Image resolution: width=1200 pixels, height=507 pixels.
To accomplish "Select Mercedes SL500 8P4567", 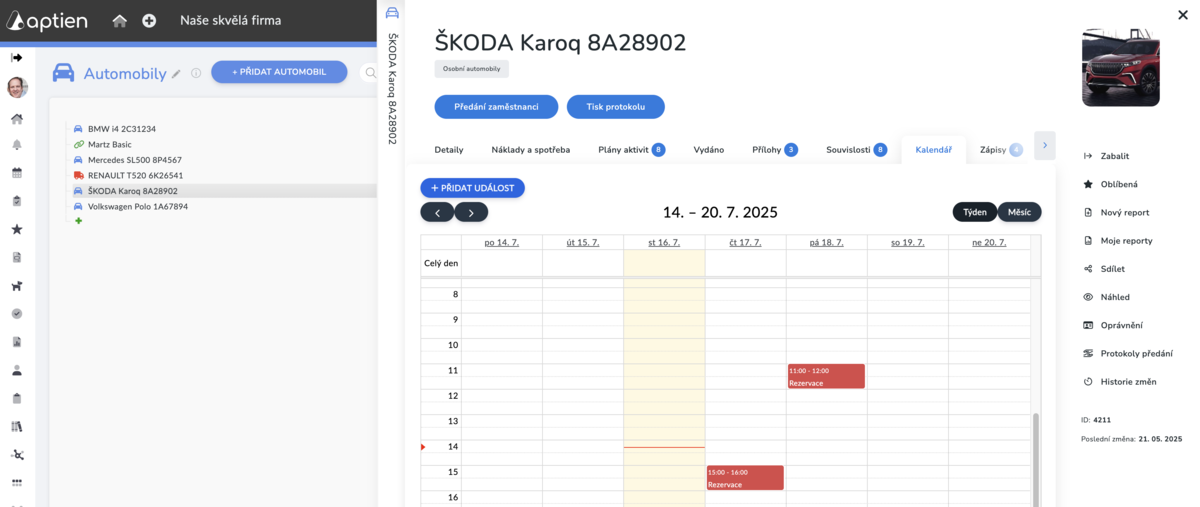I will point(135,160).
